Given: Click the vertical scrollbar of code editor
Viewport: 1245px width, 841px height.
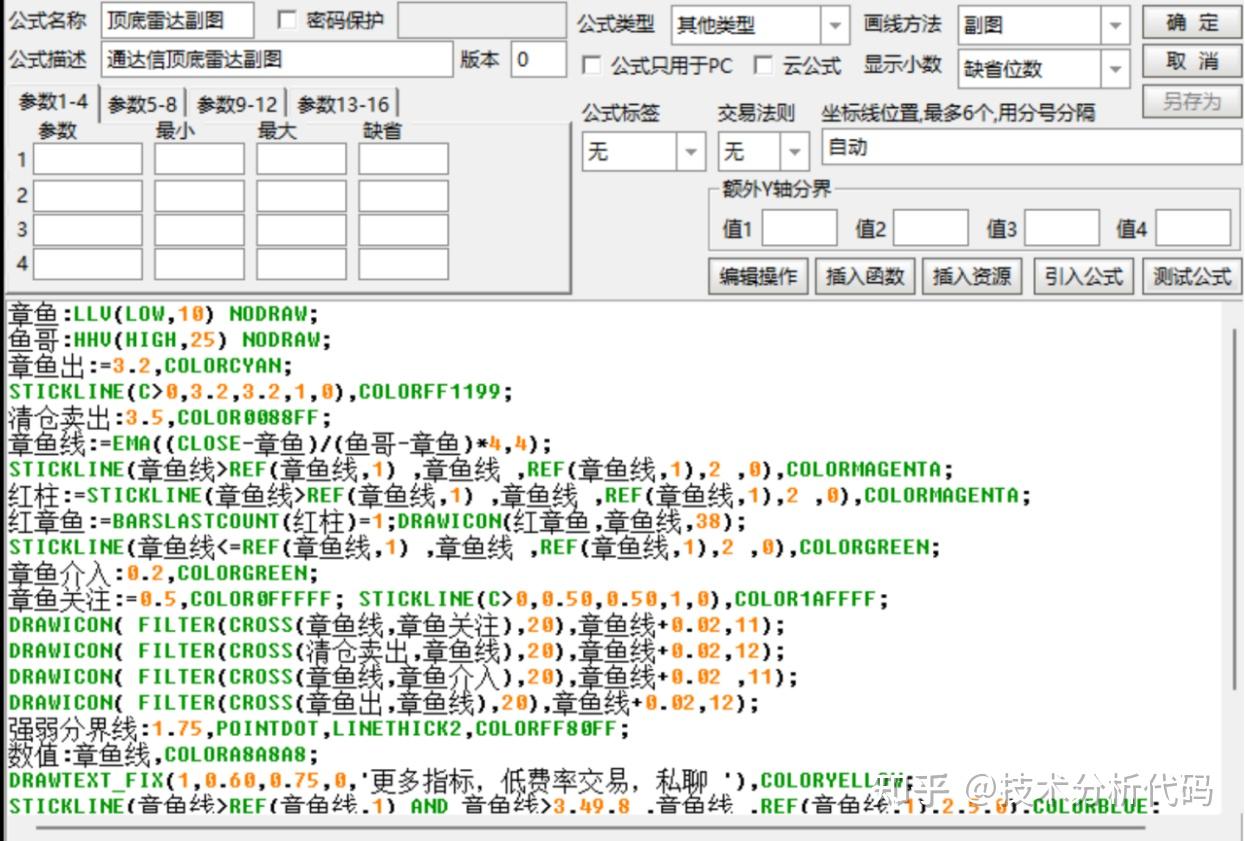Looking at the screenshot, I should click(1235, 510).
